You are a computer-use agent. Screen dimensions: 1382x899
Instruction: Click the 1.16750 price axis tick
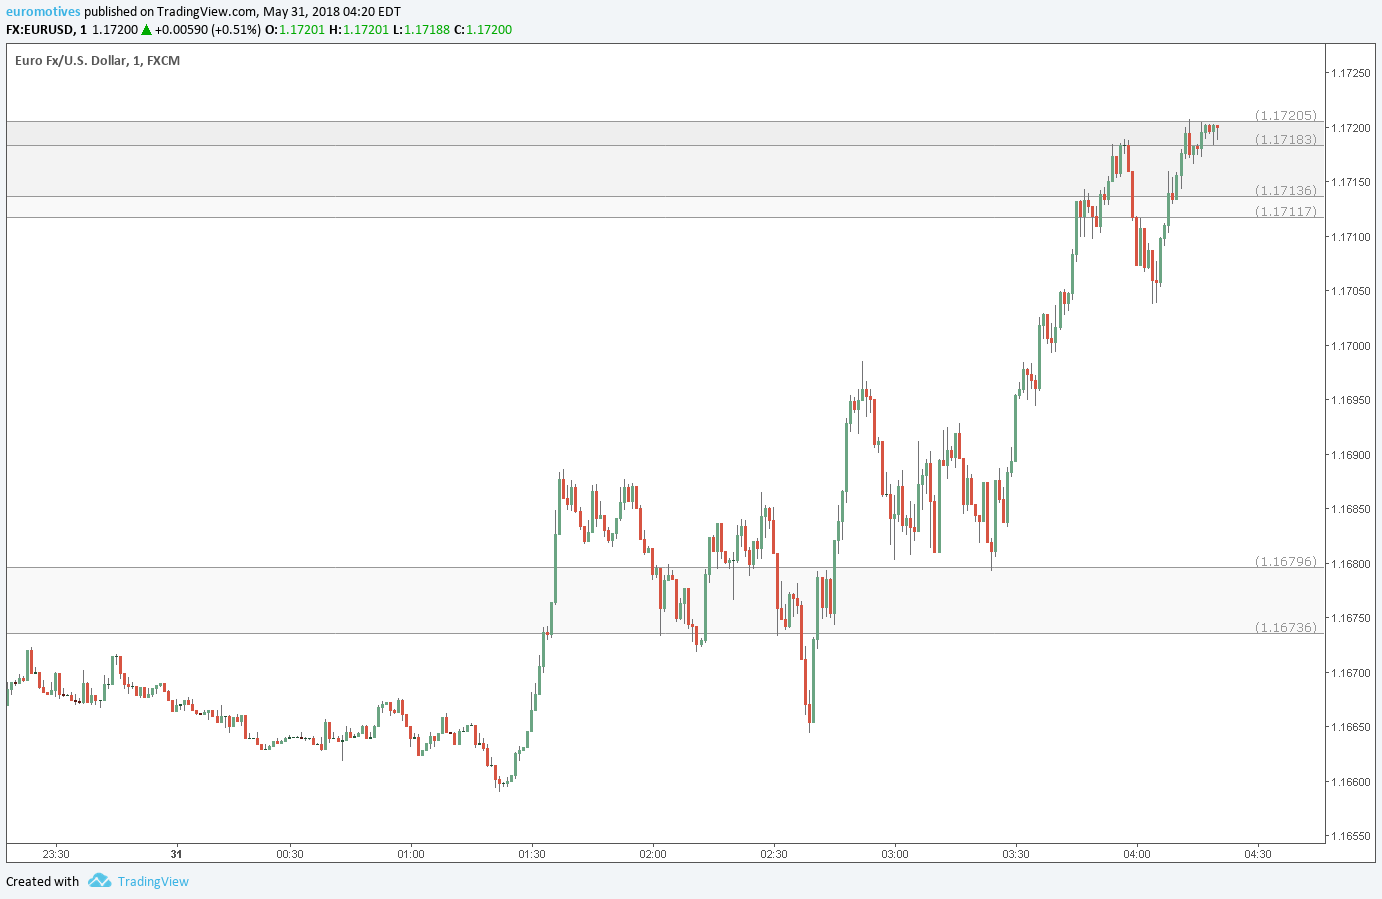pos(1349,618)
